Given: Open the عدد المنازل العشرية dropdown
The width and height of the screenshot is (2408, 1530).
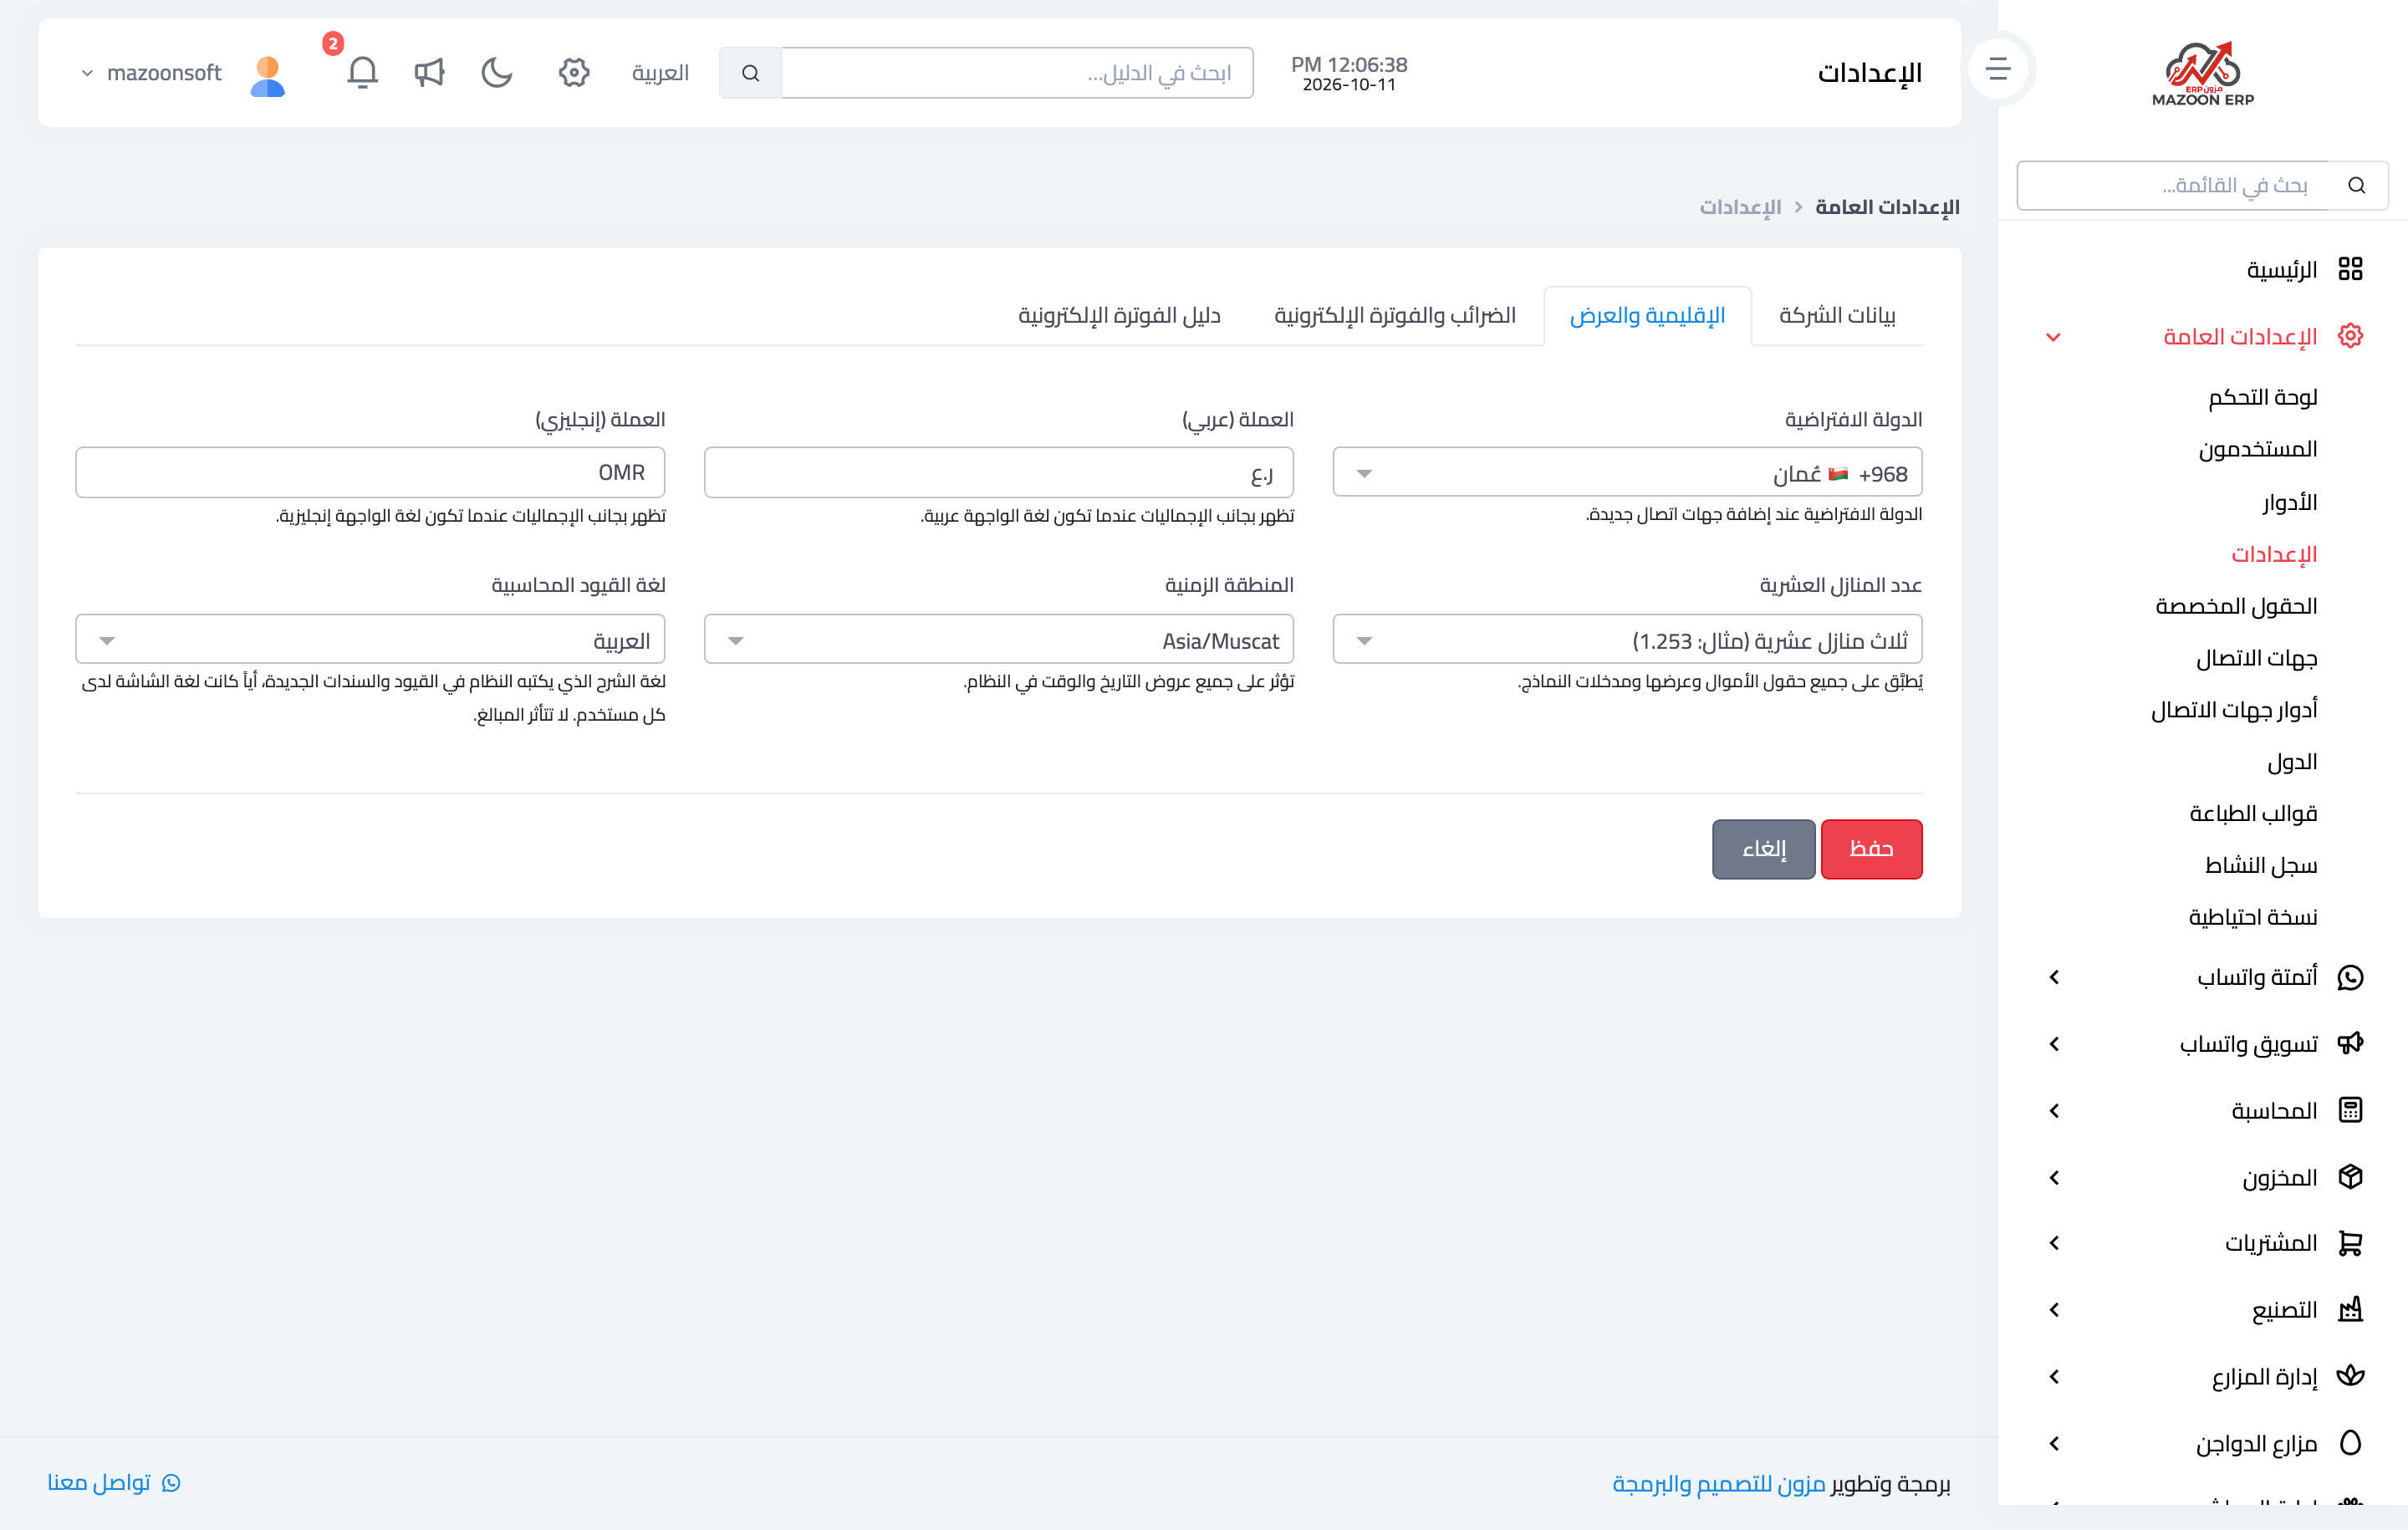Looking at the screenshot, I should click(x=1627, y=640).
